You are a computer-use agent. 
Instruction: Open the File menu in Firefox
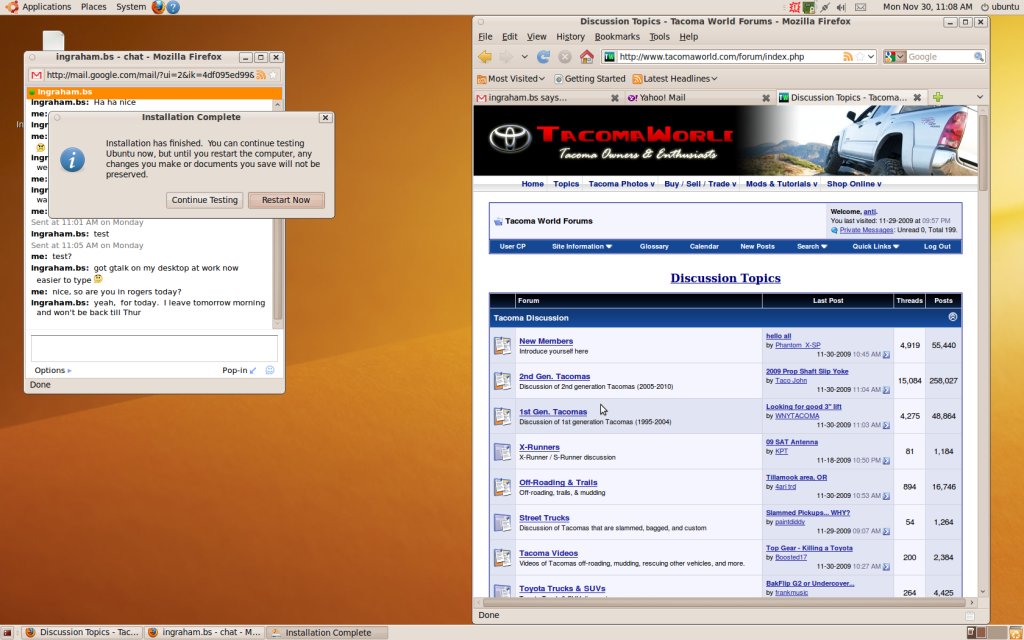(x=485, y=37)
